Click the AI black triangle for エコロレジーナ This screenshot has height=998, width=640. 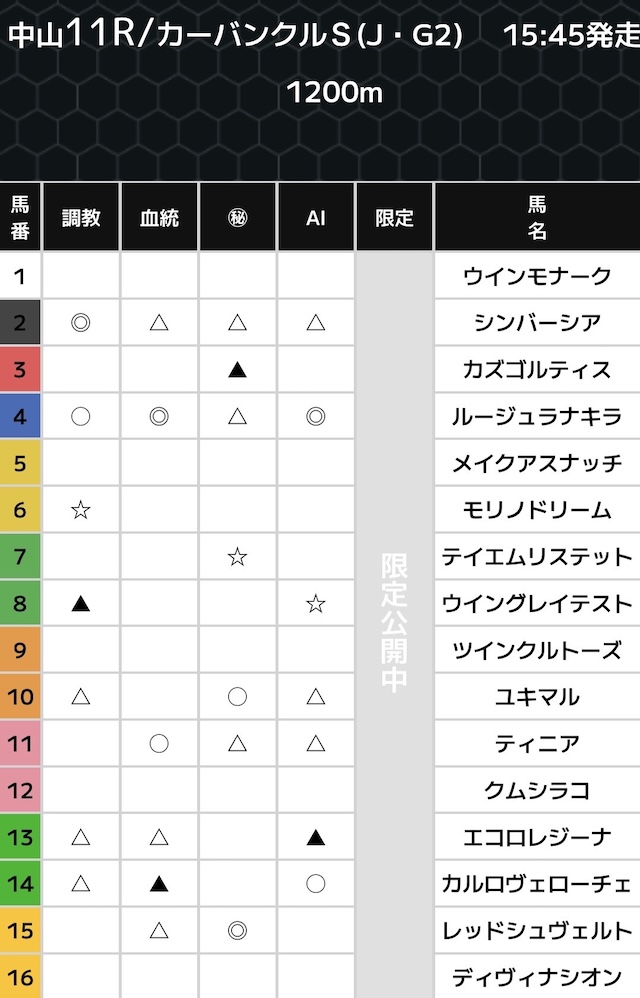(x=316, y=838)
